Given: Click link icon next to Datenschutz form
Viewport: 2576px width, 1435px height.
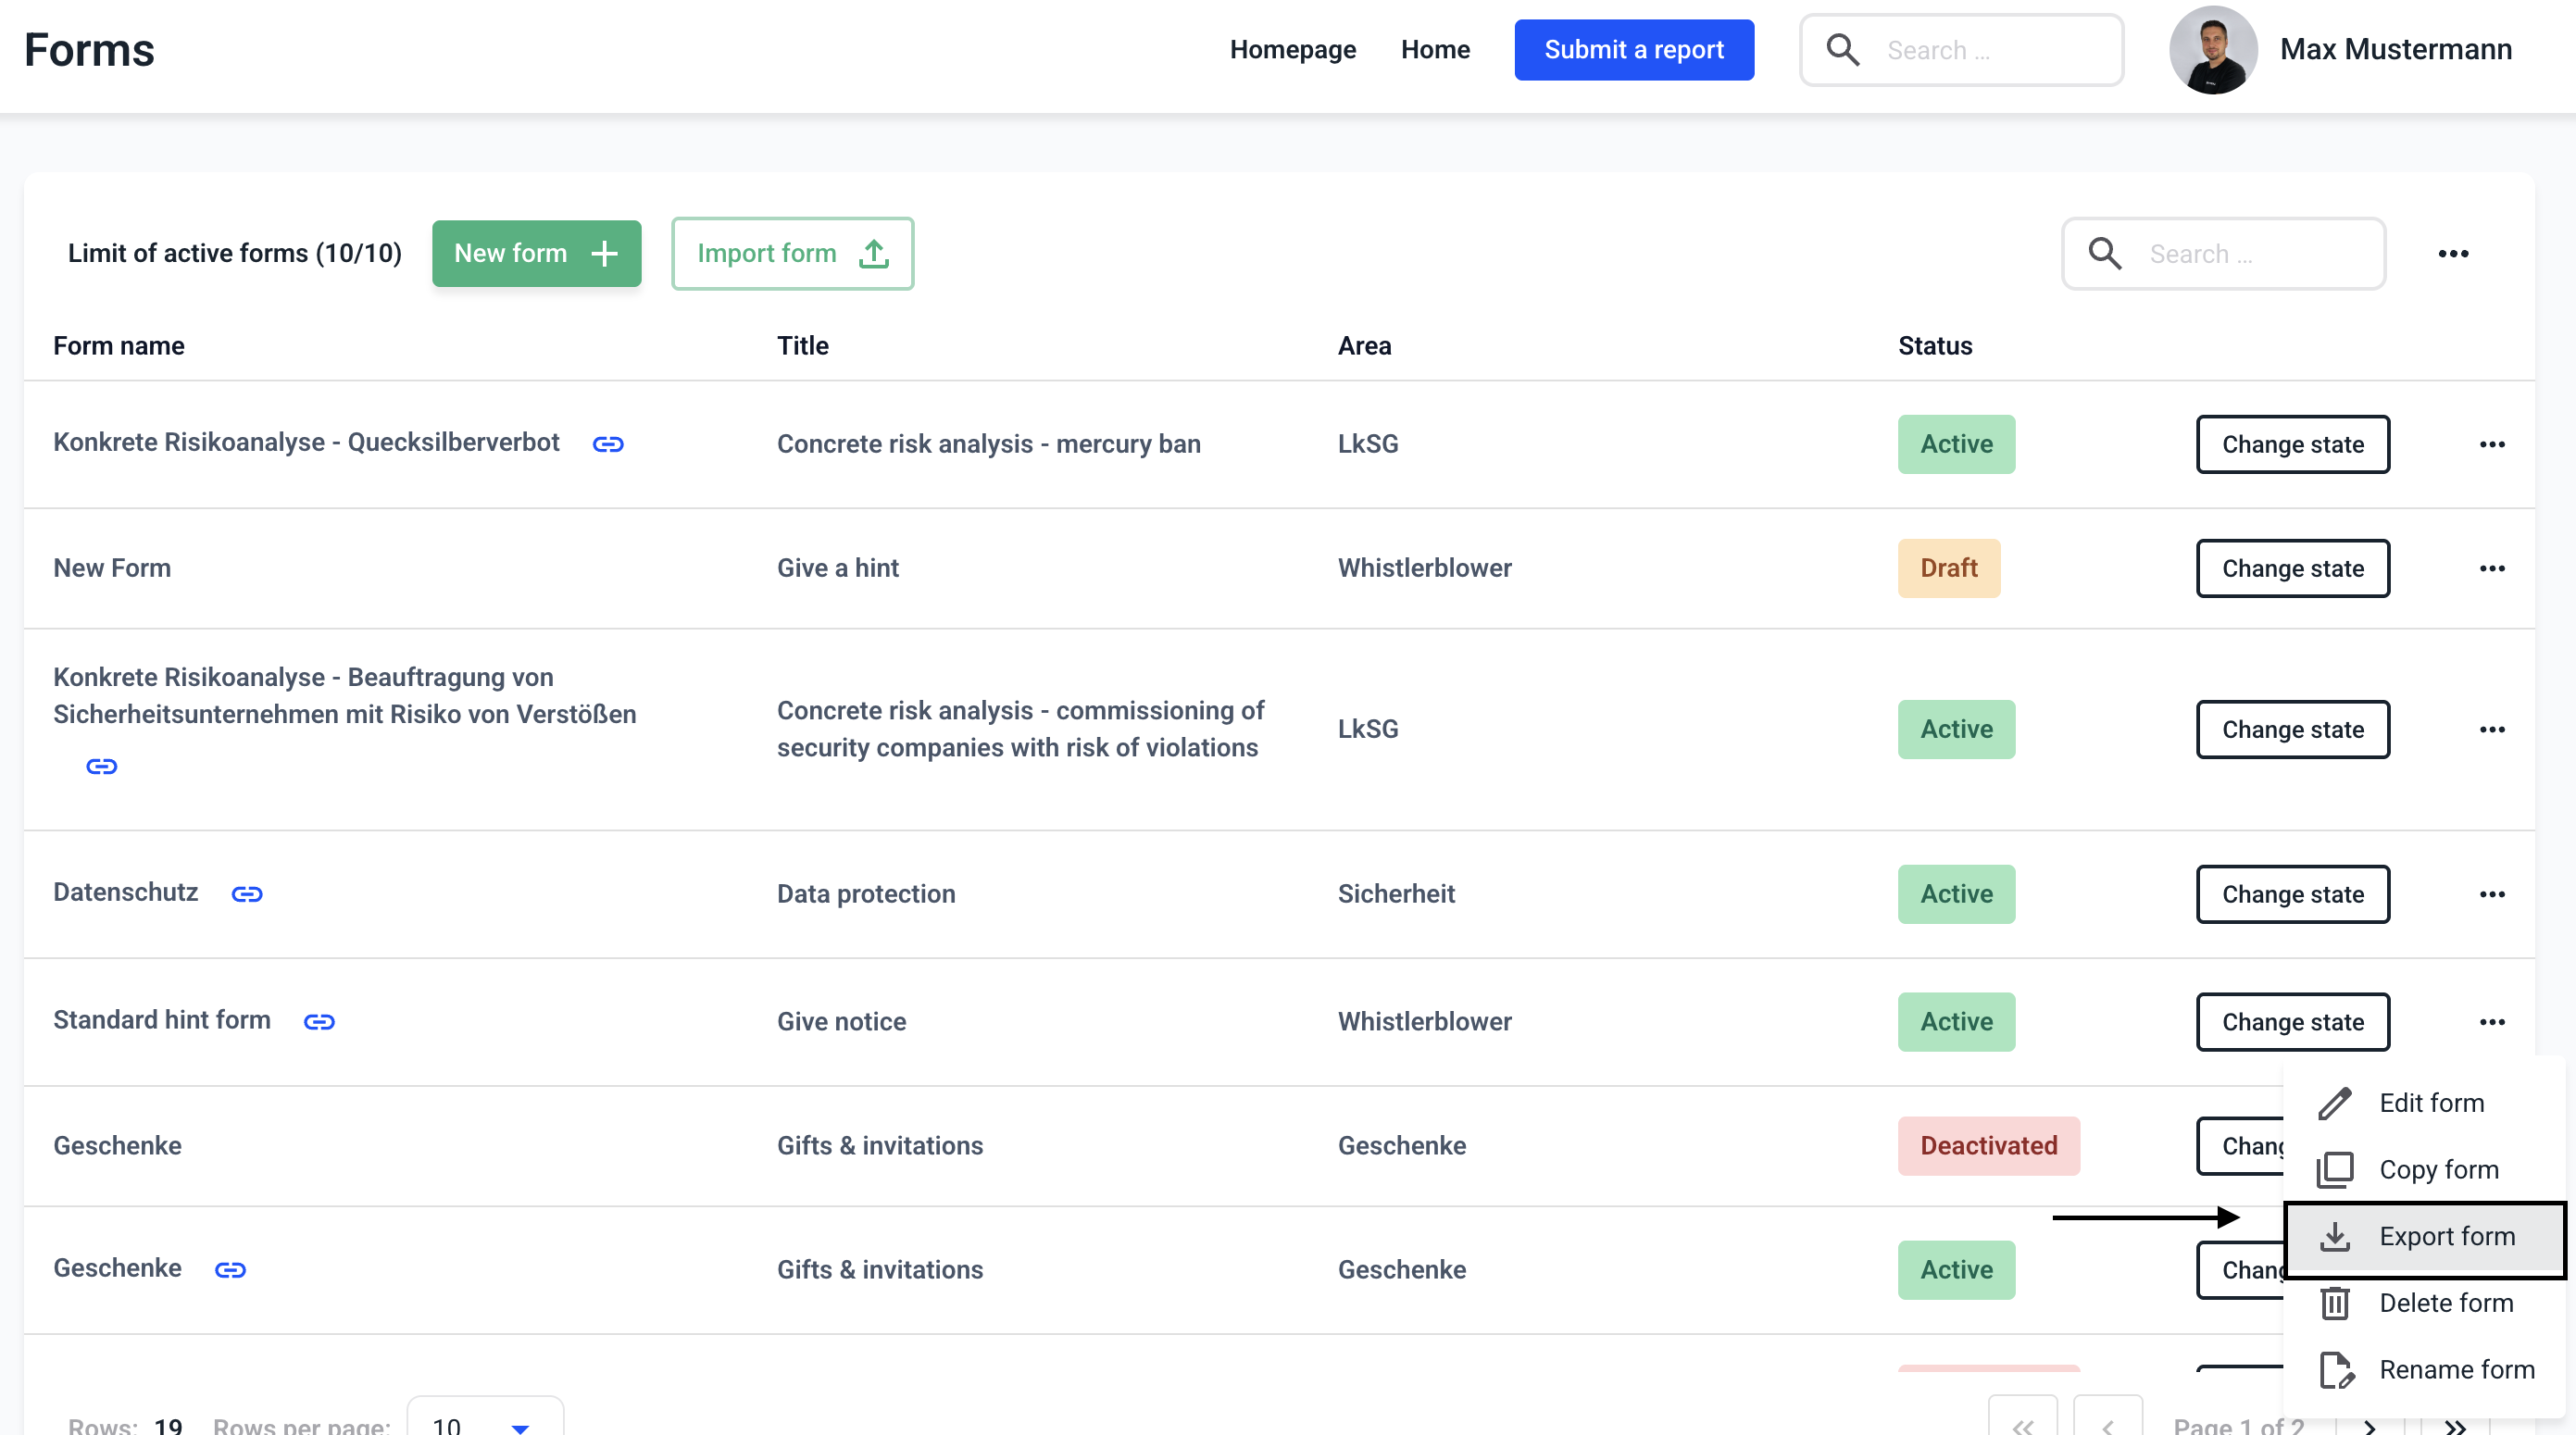Looking at the screenshot, I should (x=247, y=894).
